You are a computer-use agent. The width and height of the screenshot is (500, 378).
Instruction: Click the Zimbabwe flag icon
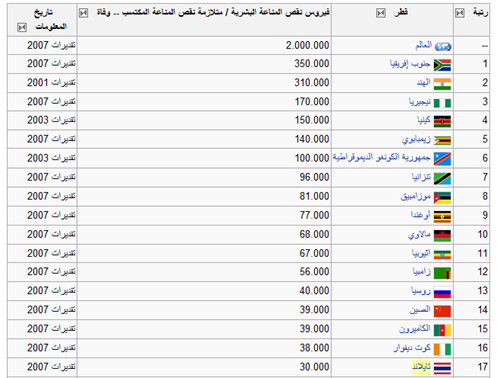tap(442, 141)
